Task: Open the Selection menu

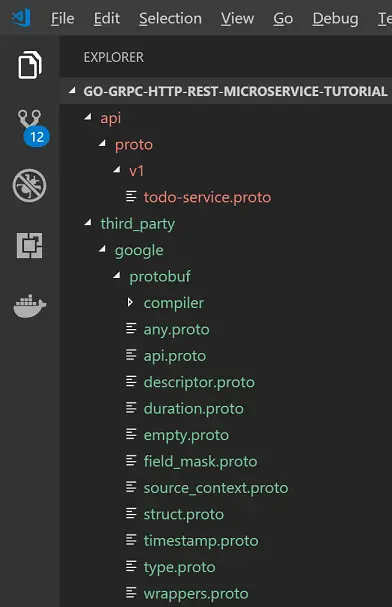Action: click(170, 18)
